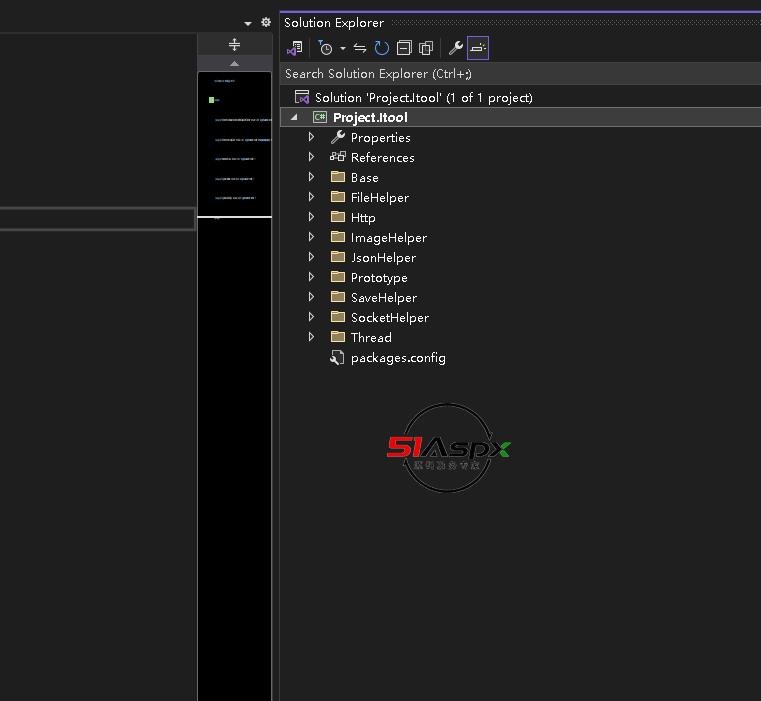The image size is (761, 701).
Task: Click the Pending Changes Filter clock icon
Action: click(325, 48)
